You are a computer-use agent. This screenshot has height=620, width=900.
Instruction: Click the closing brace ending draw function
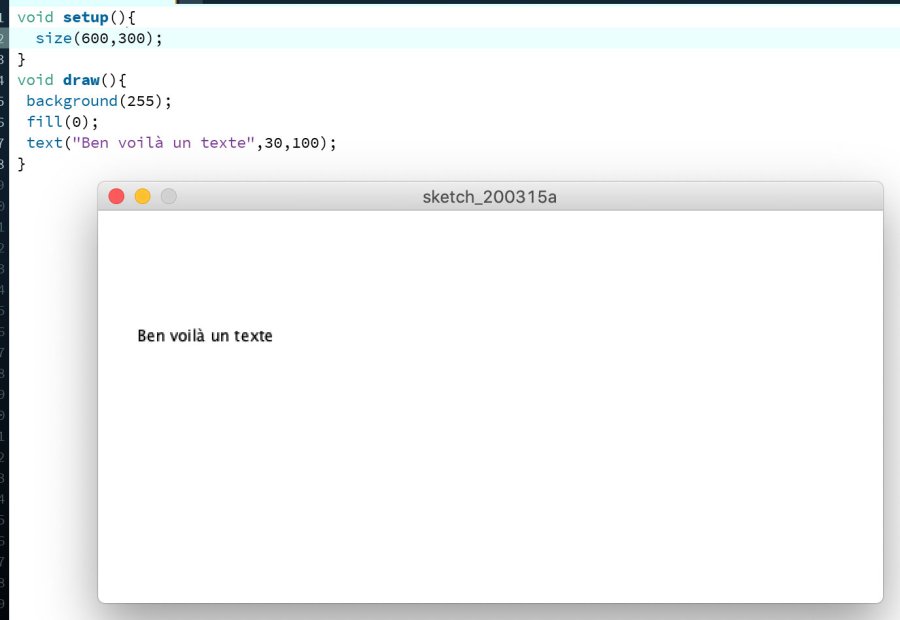22,164
